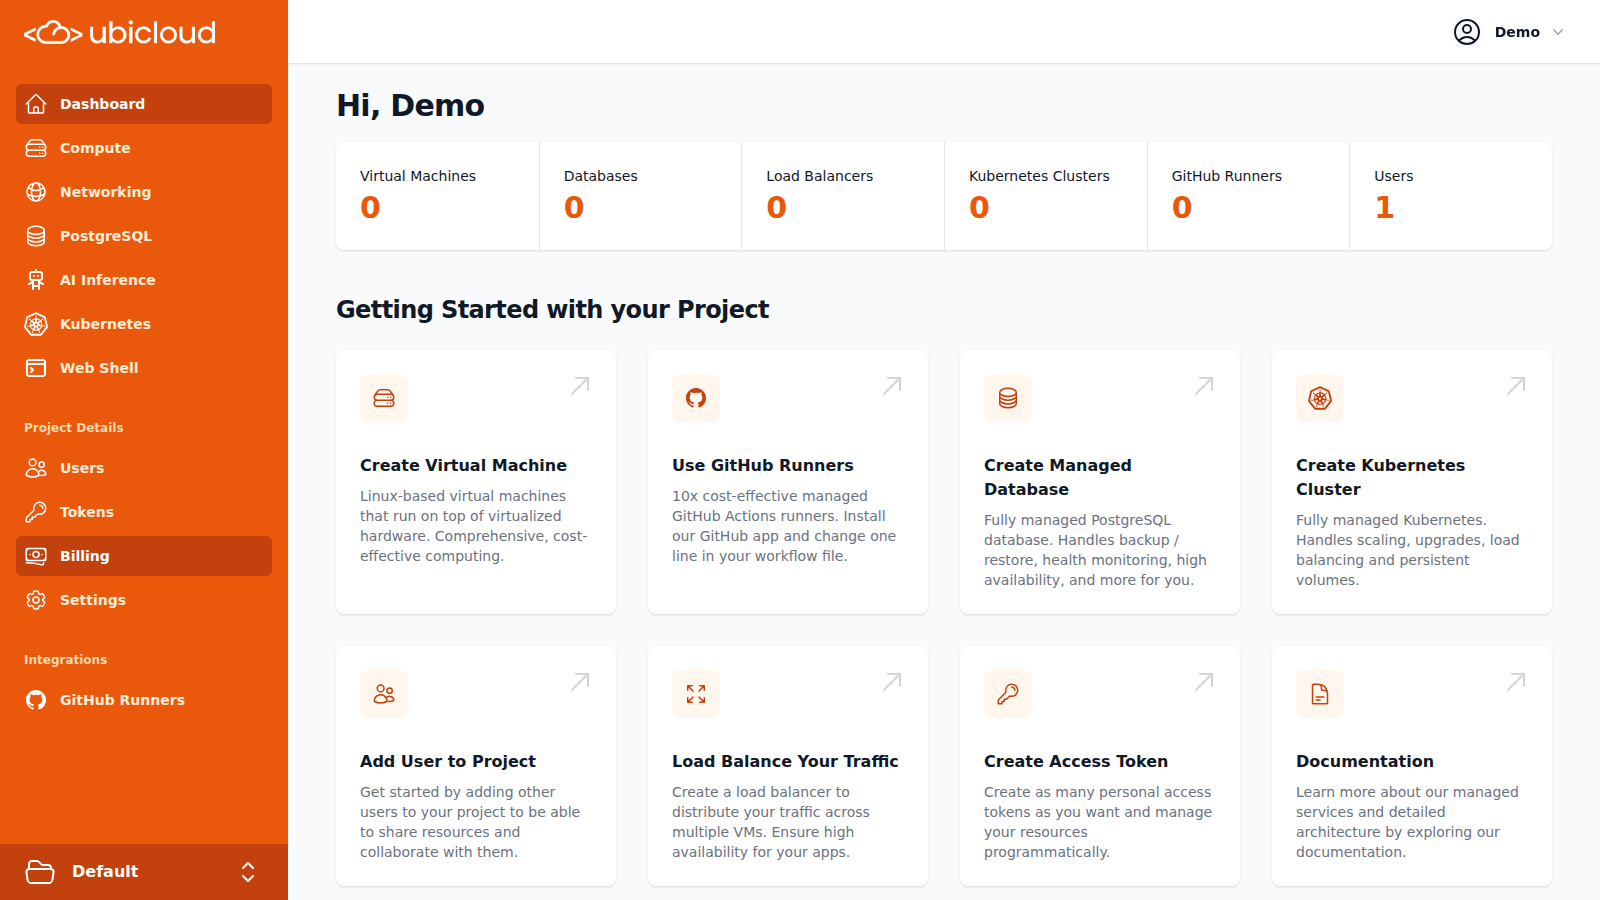Follow the Use GitHub Runners link
1600x900 pixels.
(762, 465)
